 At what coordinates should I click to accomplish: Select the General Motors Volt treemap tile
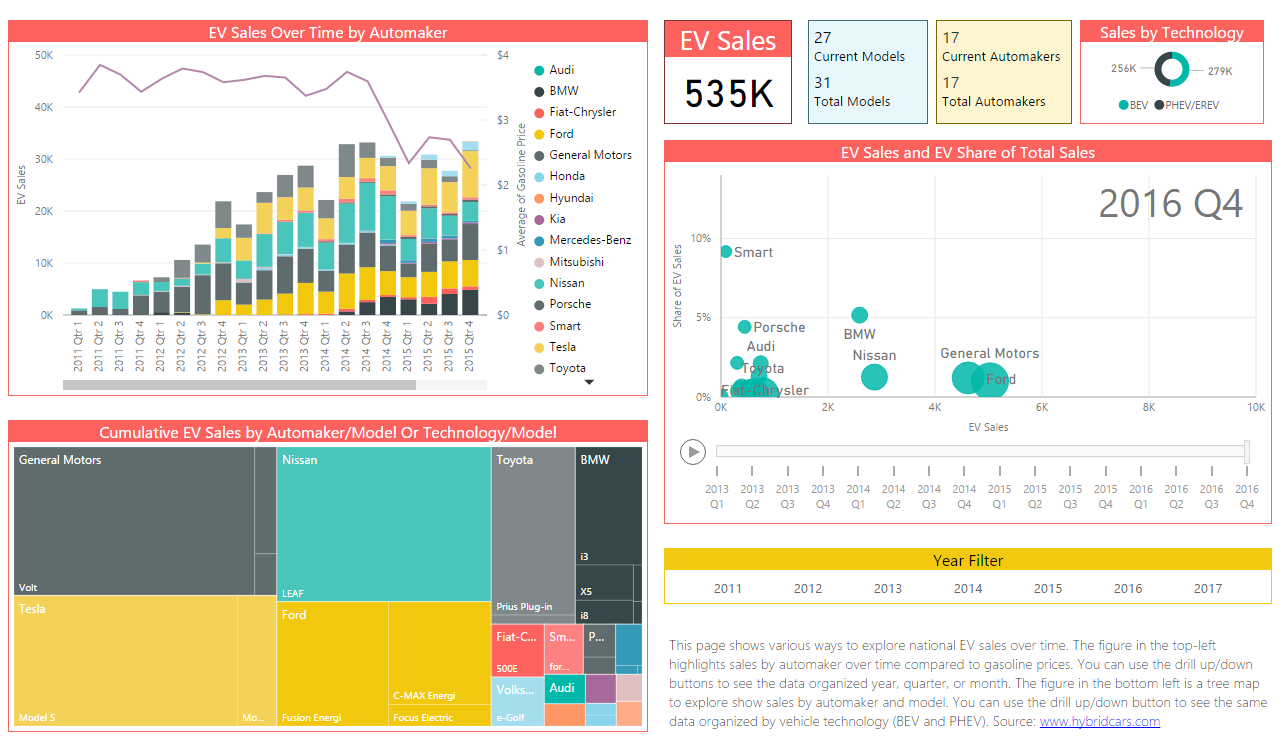134,521
